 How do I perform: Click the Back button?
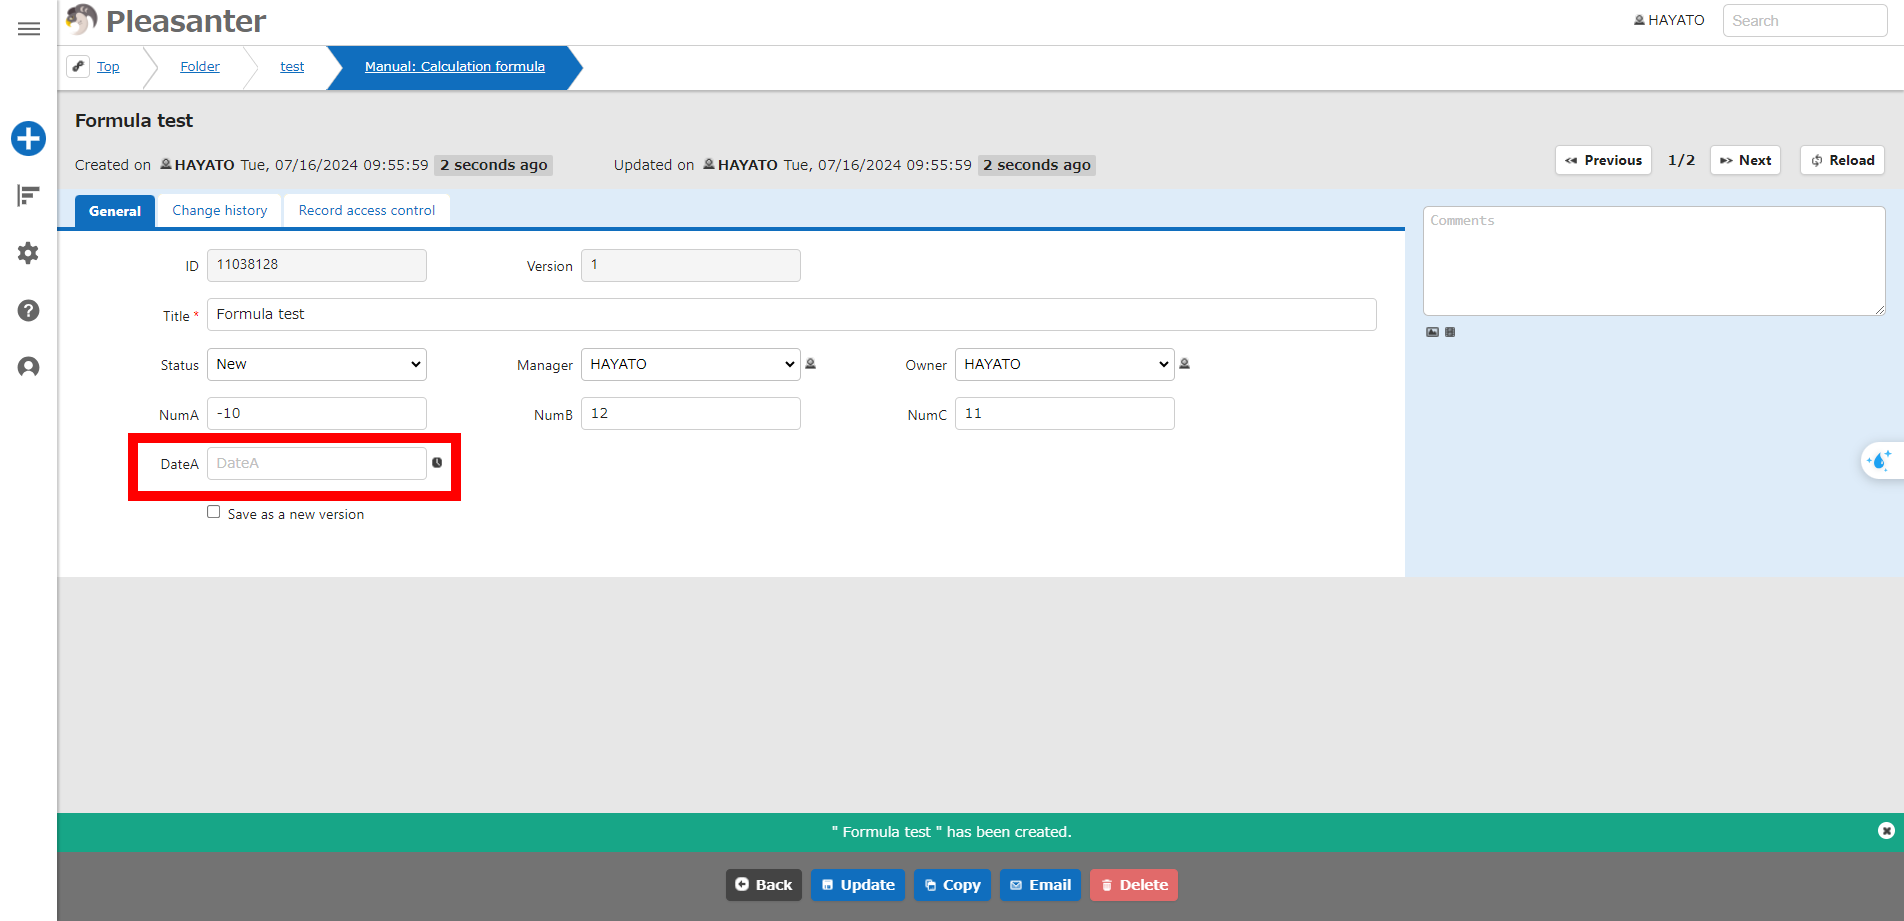(764, 885)
